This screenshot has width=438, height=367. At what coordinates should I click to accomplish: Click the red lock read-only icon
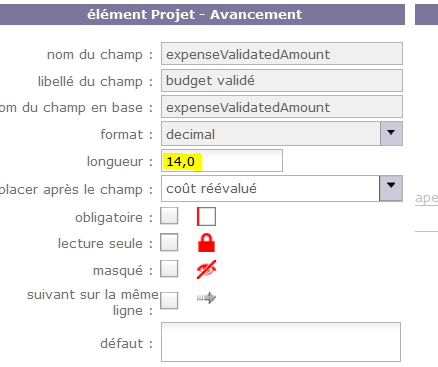(206, 243)
